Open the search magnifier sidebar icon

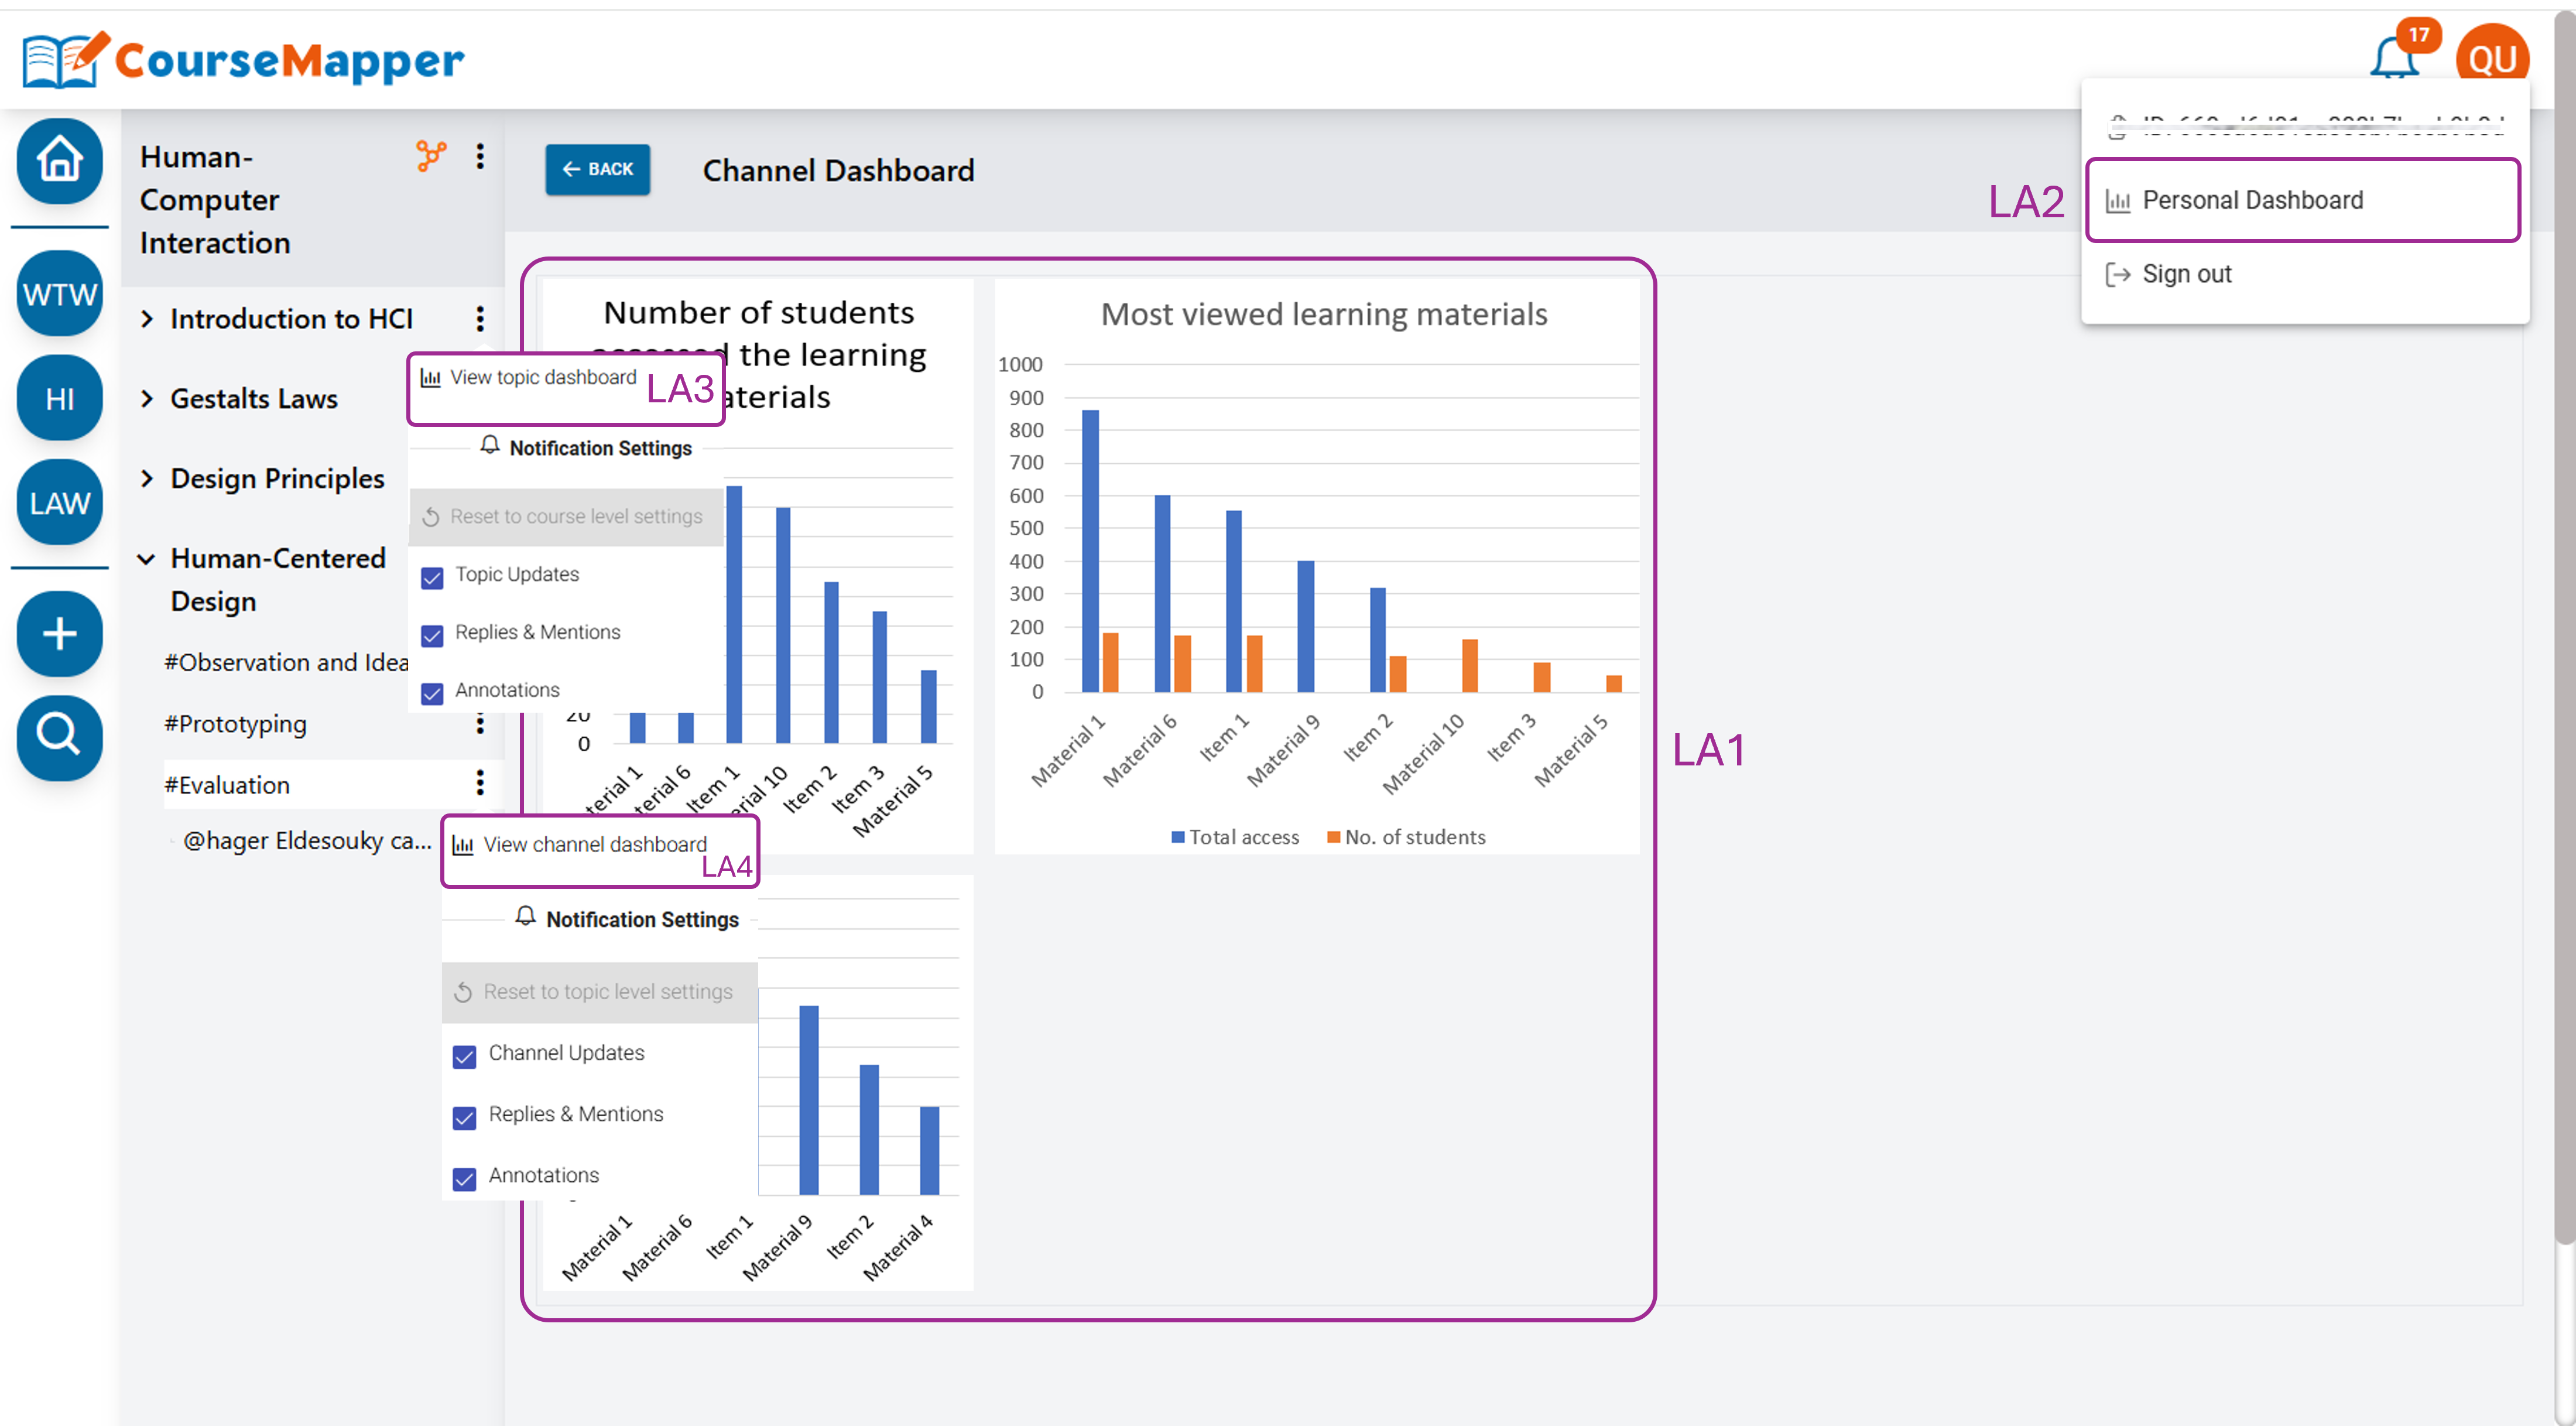59,737
